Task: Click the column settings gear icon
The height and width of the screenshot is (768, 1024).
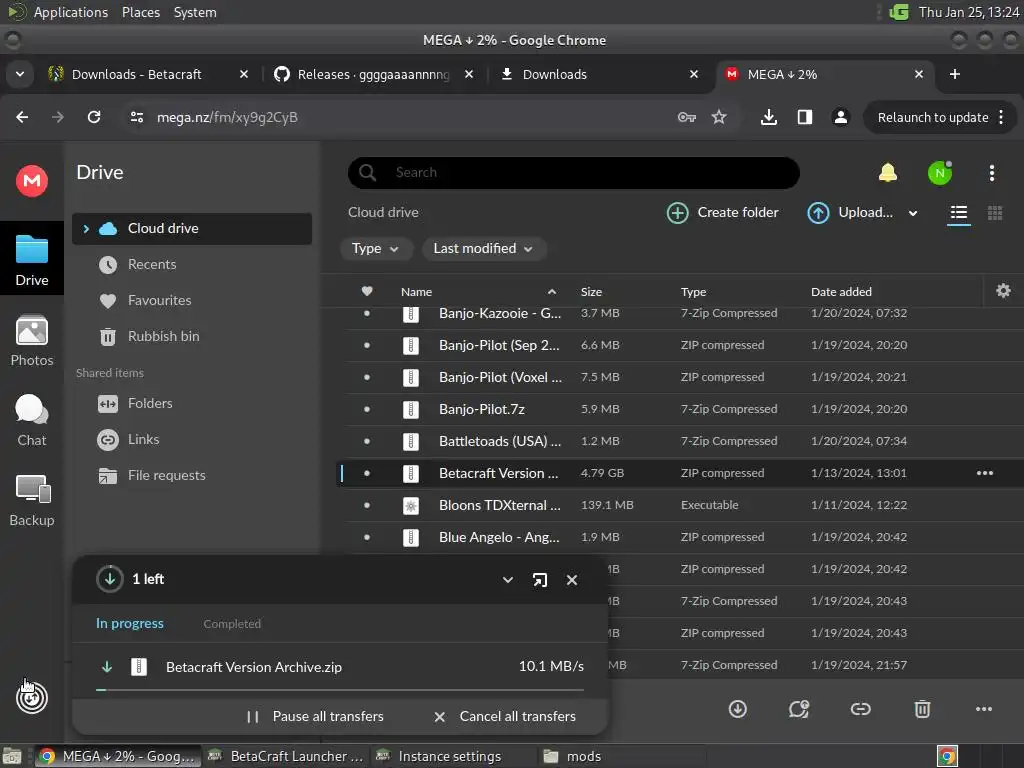Action: [1004, 291]
